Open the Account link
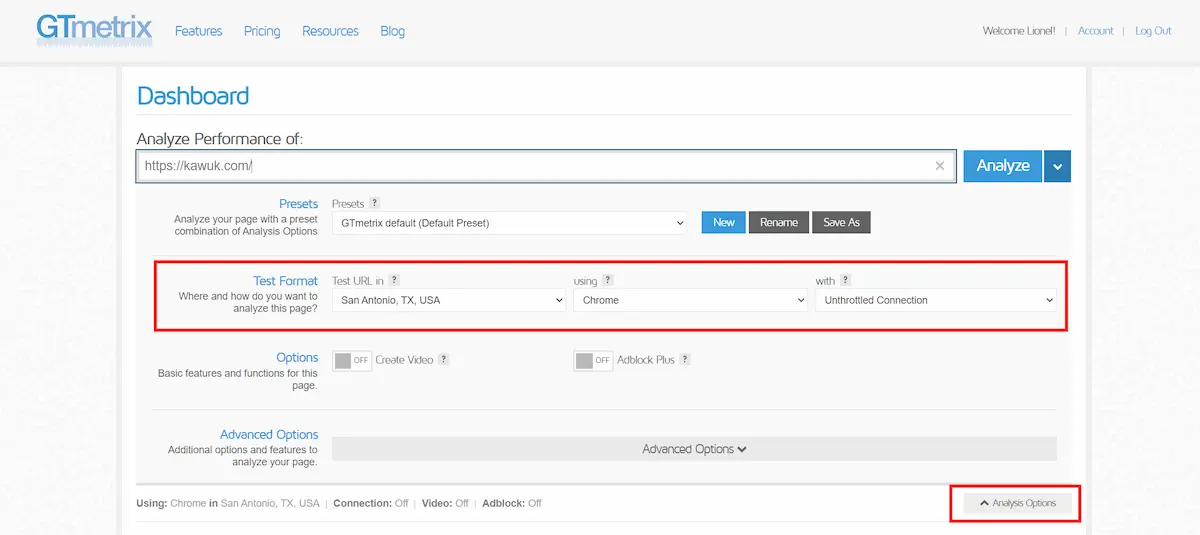The height and width of the screenshot is (535, 1200). pos(1096,31)
